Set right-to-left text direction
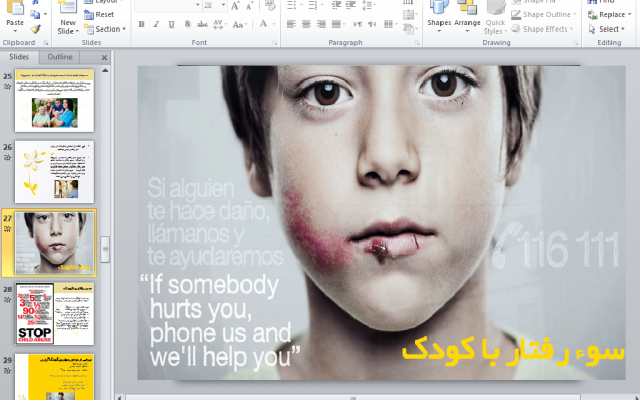The width and height of the screenshot is (640, 400). (x=372, y=24)
